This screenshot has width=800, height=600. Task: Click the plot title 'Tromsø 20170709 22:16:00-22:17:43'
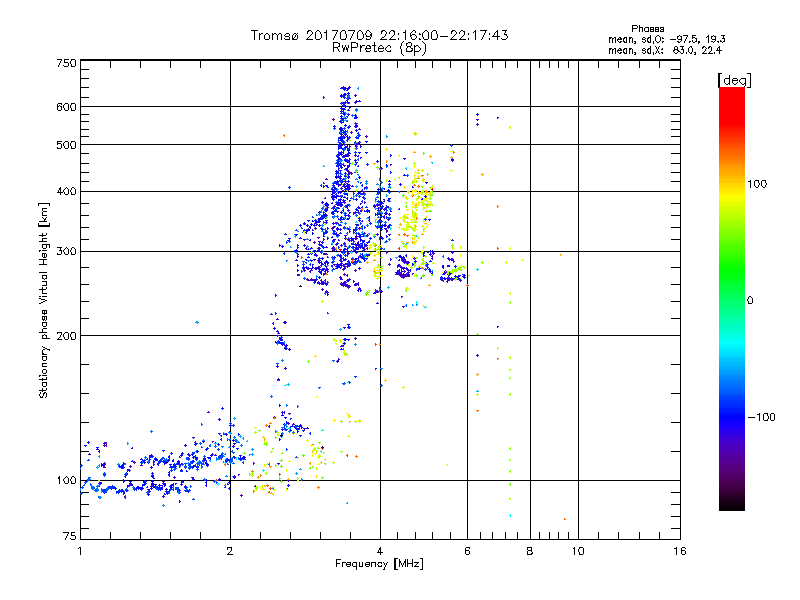pyautogui.click(x=379, y=35)
